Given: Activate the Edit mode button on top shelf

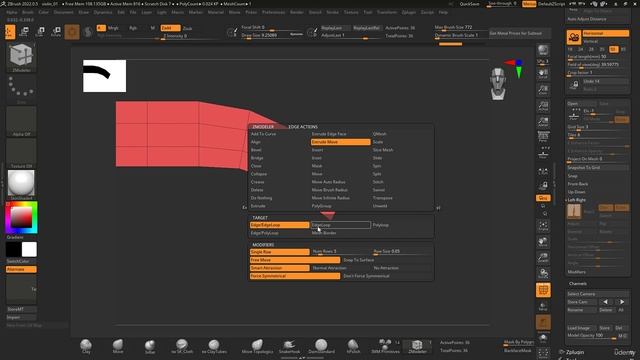Looking at the screenshot, I should click(10, 32).
